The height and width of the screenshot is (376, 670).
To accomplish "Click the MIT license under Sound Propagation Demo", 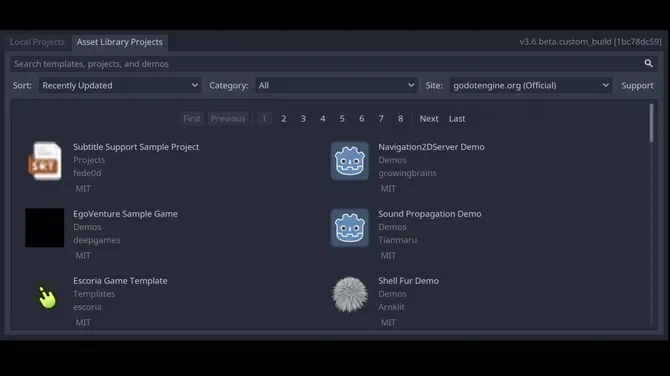I will tap(388, 256).
